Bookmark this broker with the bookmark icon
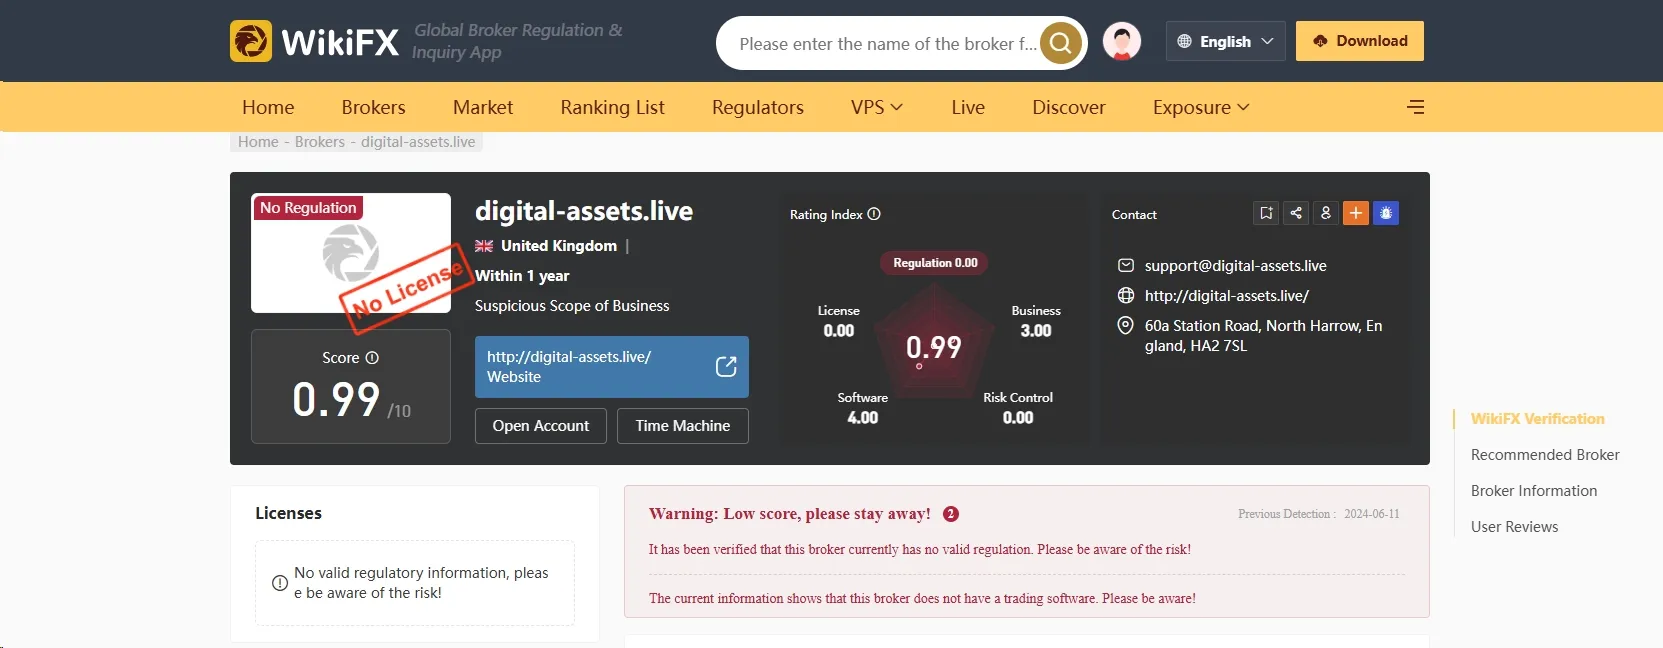 point(1266,213)
